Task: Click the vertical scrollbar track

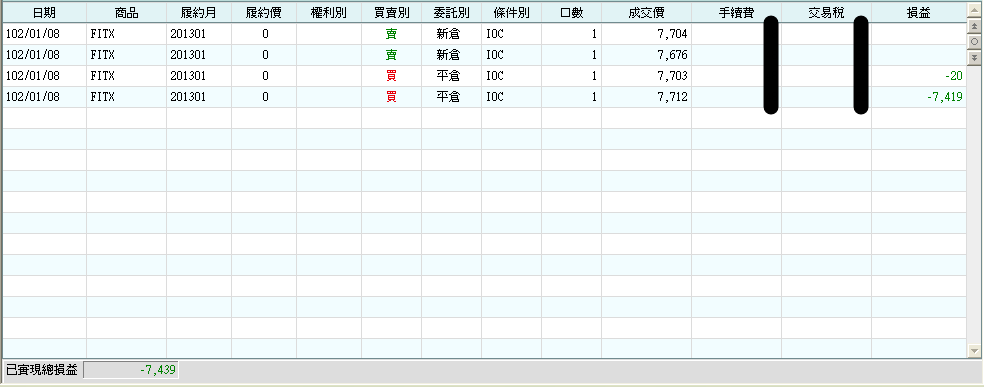Action: pos(974,204)
